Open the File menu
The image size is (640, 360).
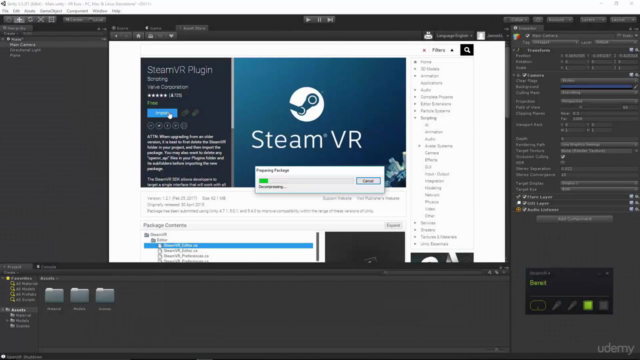click(x=5, y=11)
